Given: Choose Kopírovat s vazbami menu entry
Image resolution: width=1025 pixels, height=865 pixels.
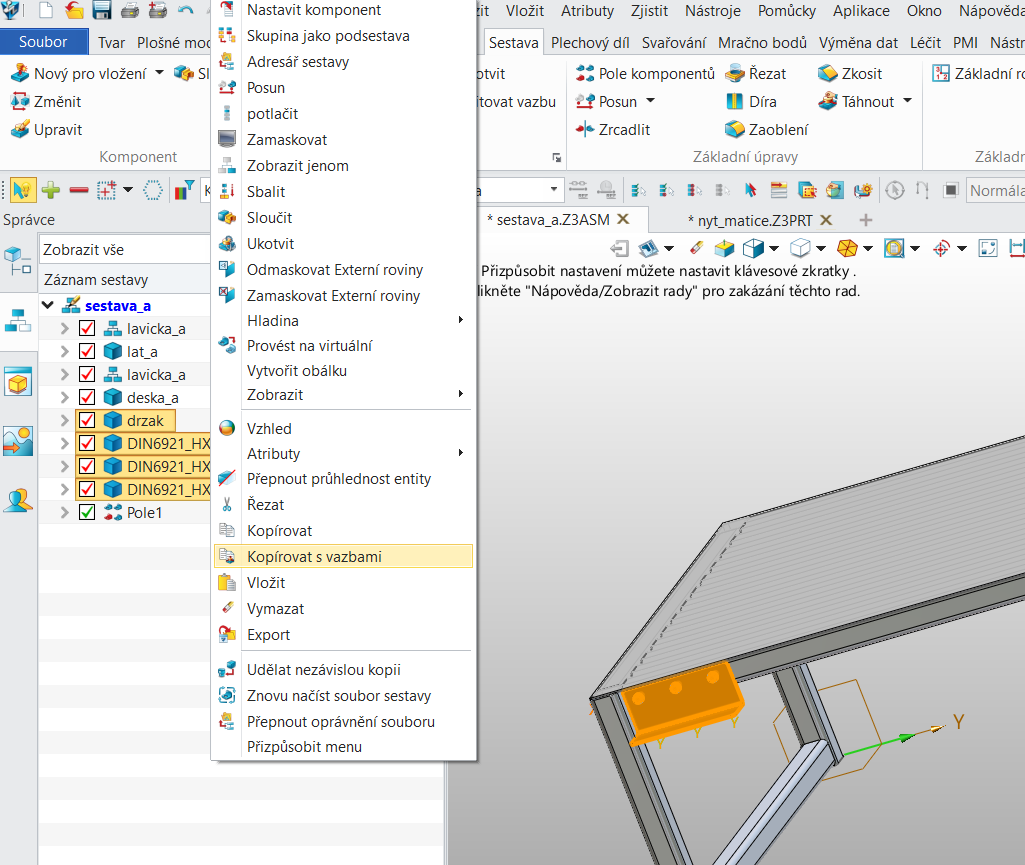Looking at the screenshot, I should 314,556.
